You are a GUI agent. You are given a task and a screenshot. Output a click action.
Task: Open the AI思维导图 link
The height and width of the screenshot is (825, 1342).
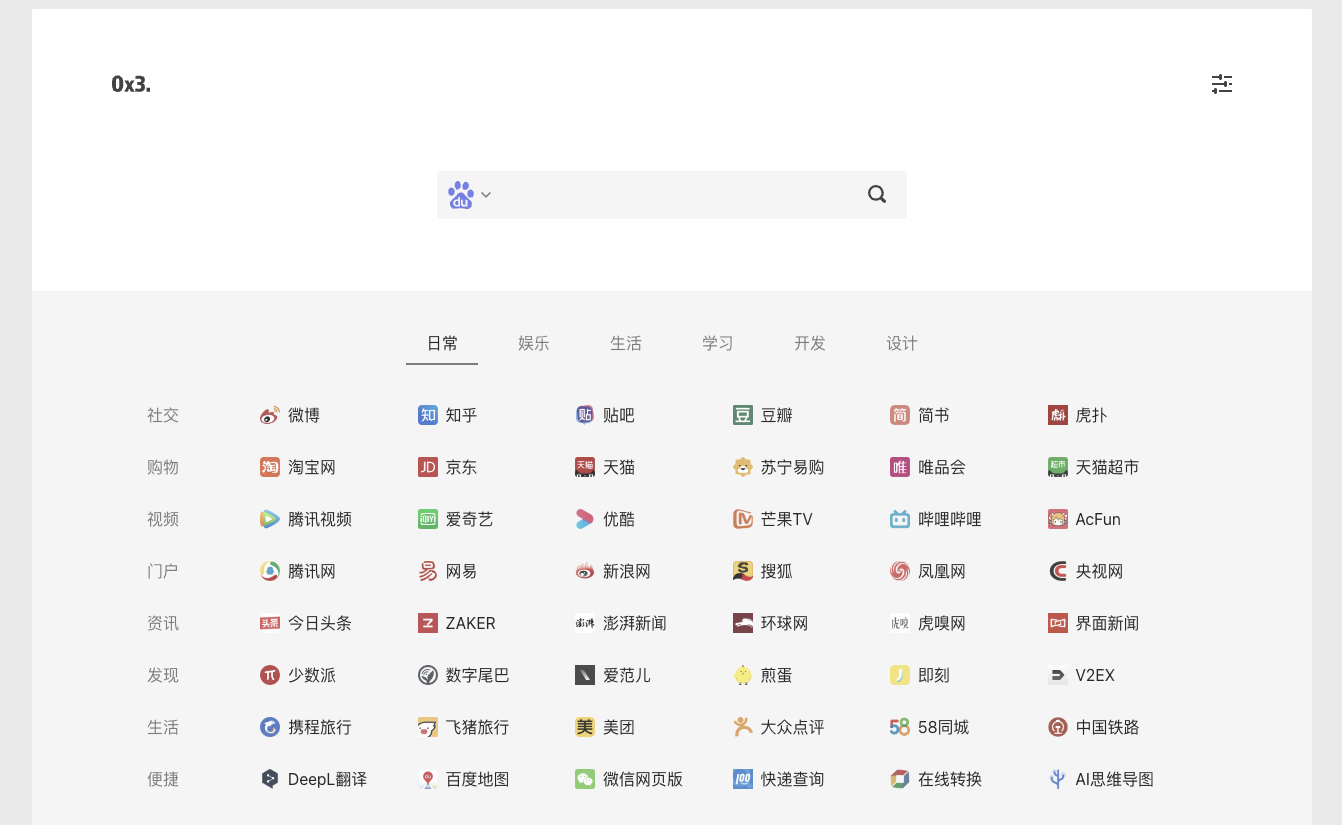point(1101,779)
